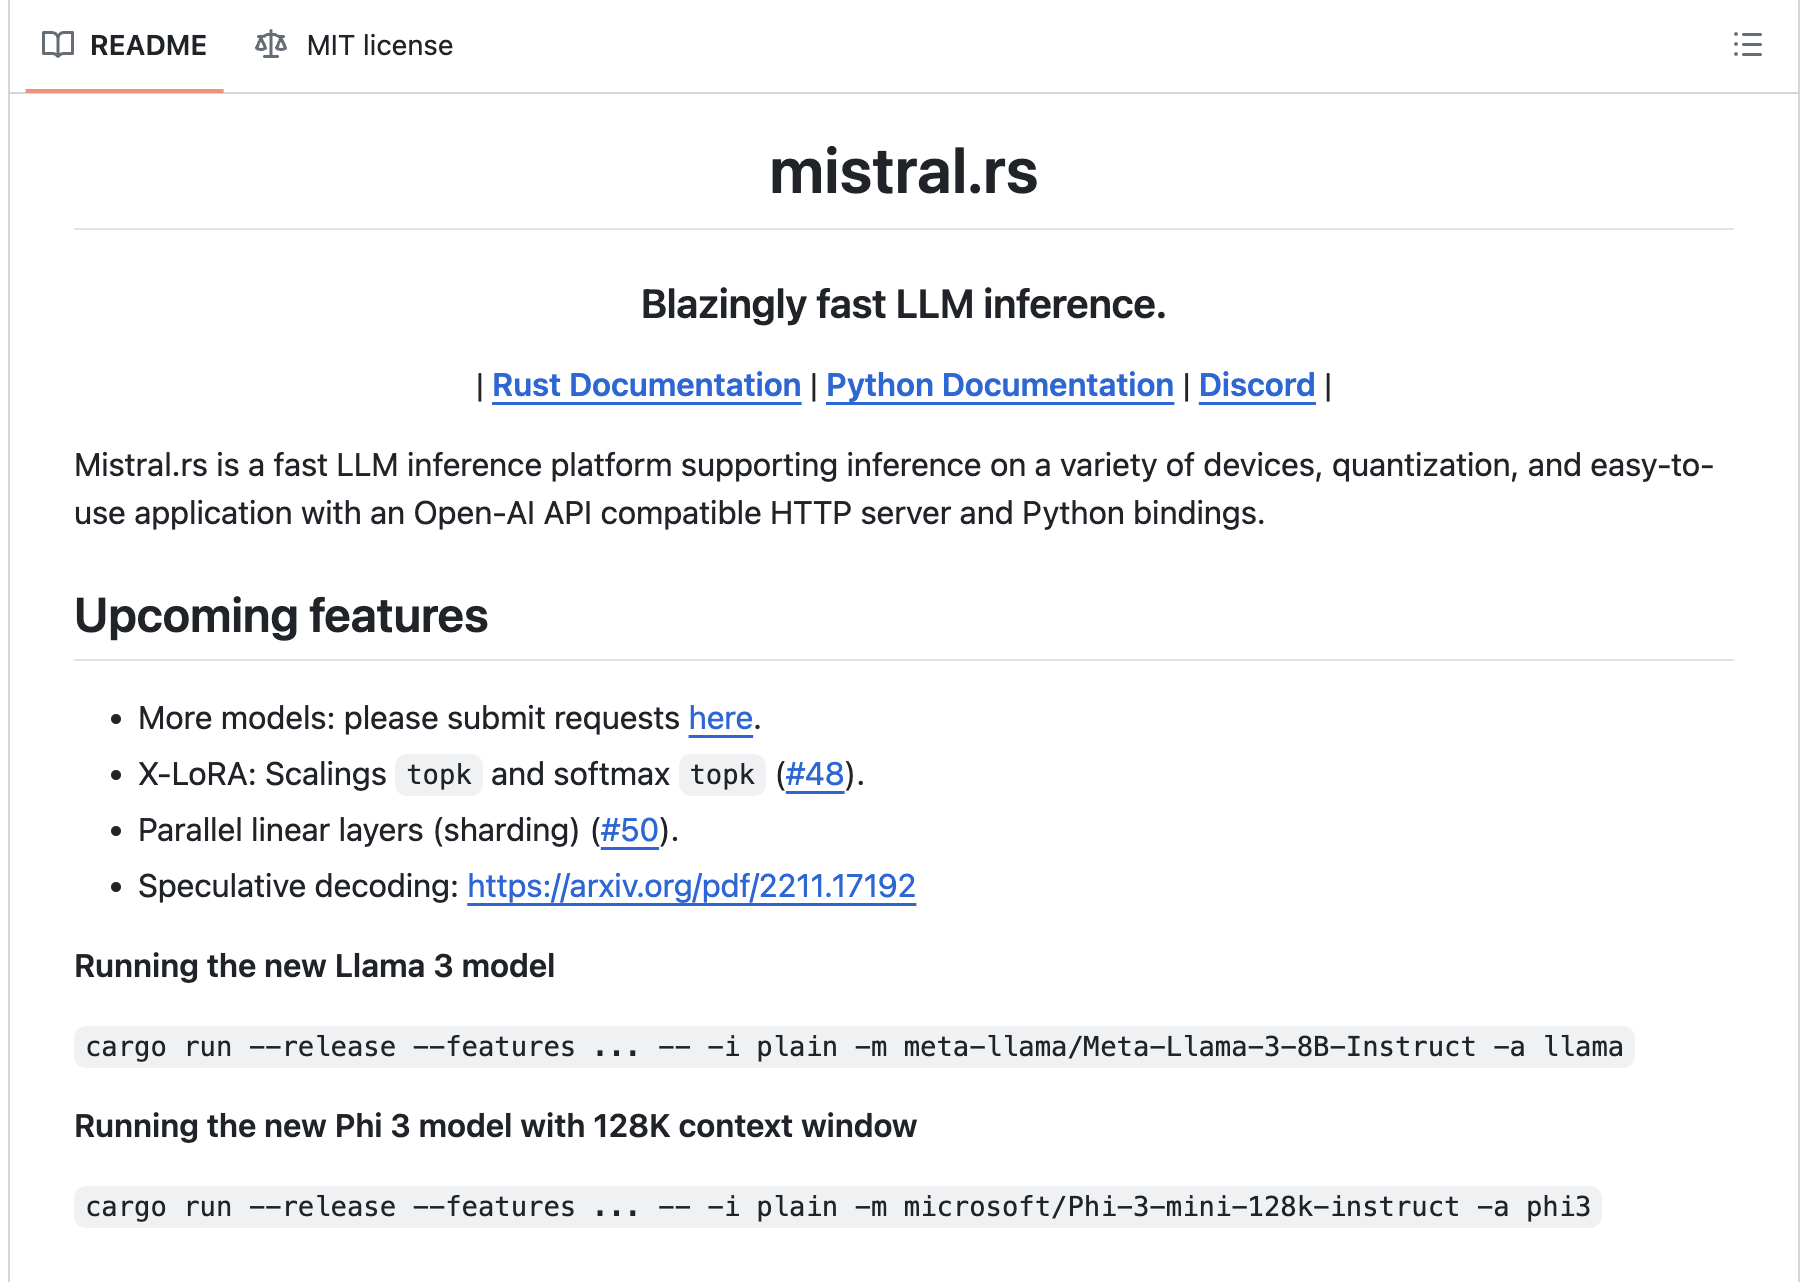The height and width of the screenshot is (1282, 1810).
Task: Open the Rust Documentation link
Action: (x=645, y=385)
